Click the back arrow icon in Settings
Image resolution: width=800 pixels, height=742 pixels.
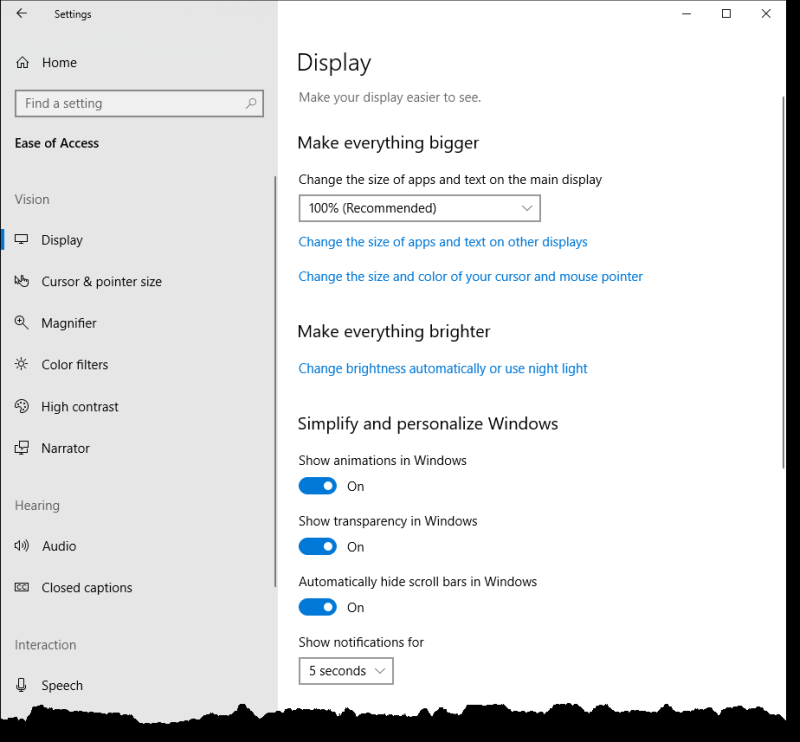21,14
